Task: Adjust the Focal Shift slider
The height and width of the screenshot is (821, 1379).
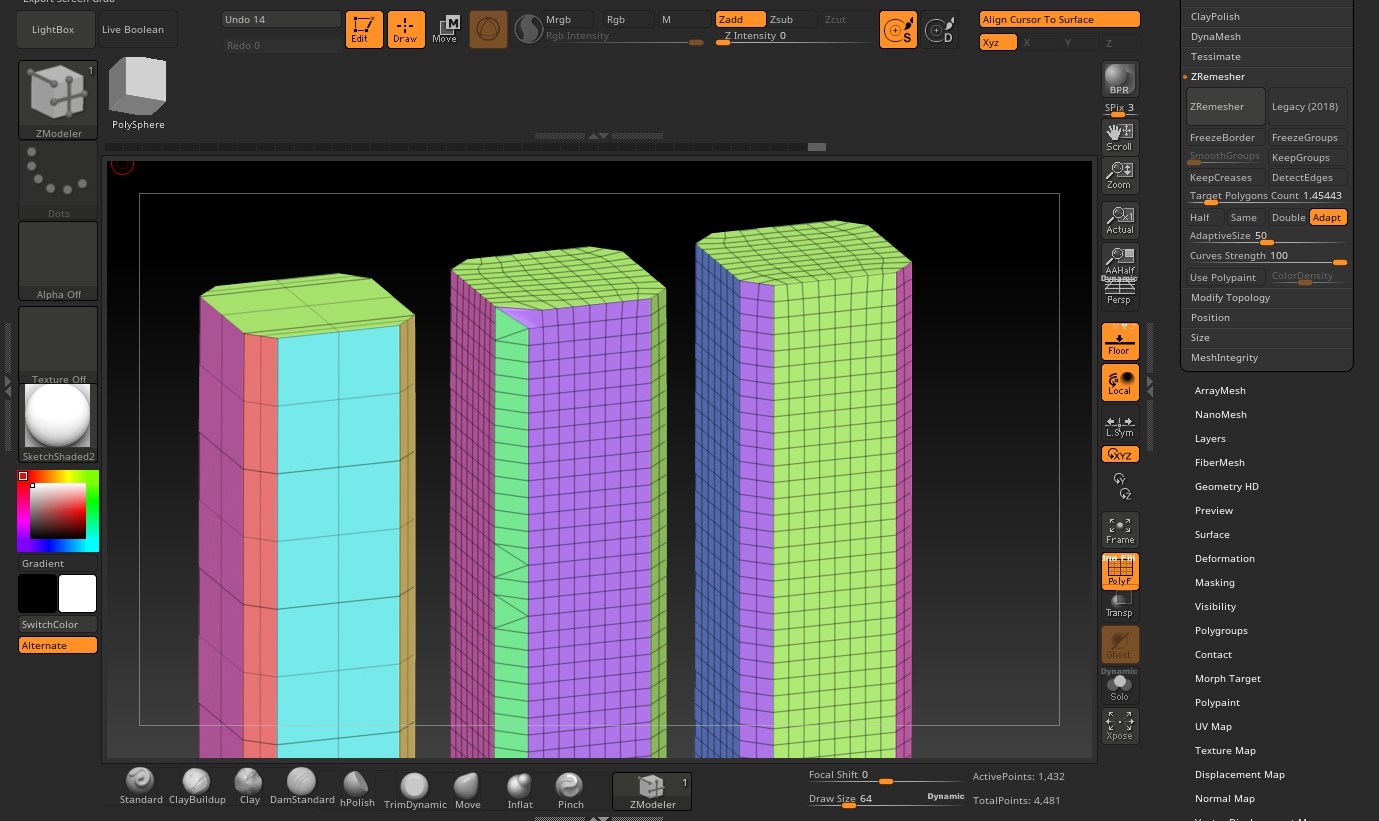Action: [x=887, y=776]
